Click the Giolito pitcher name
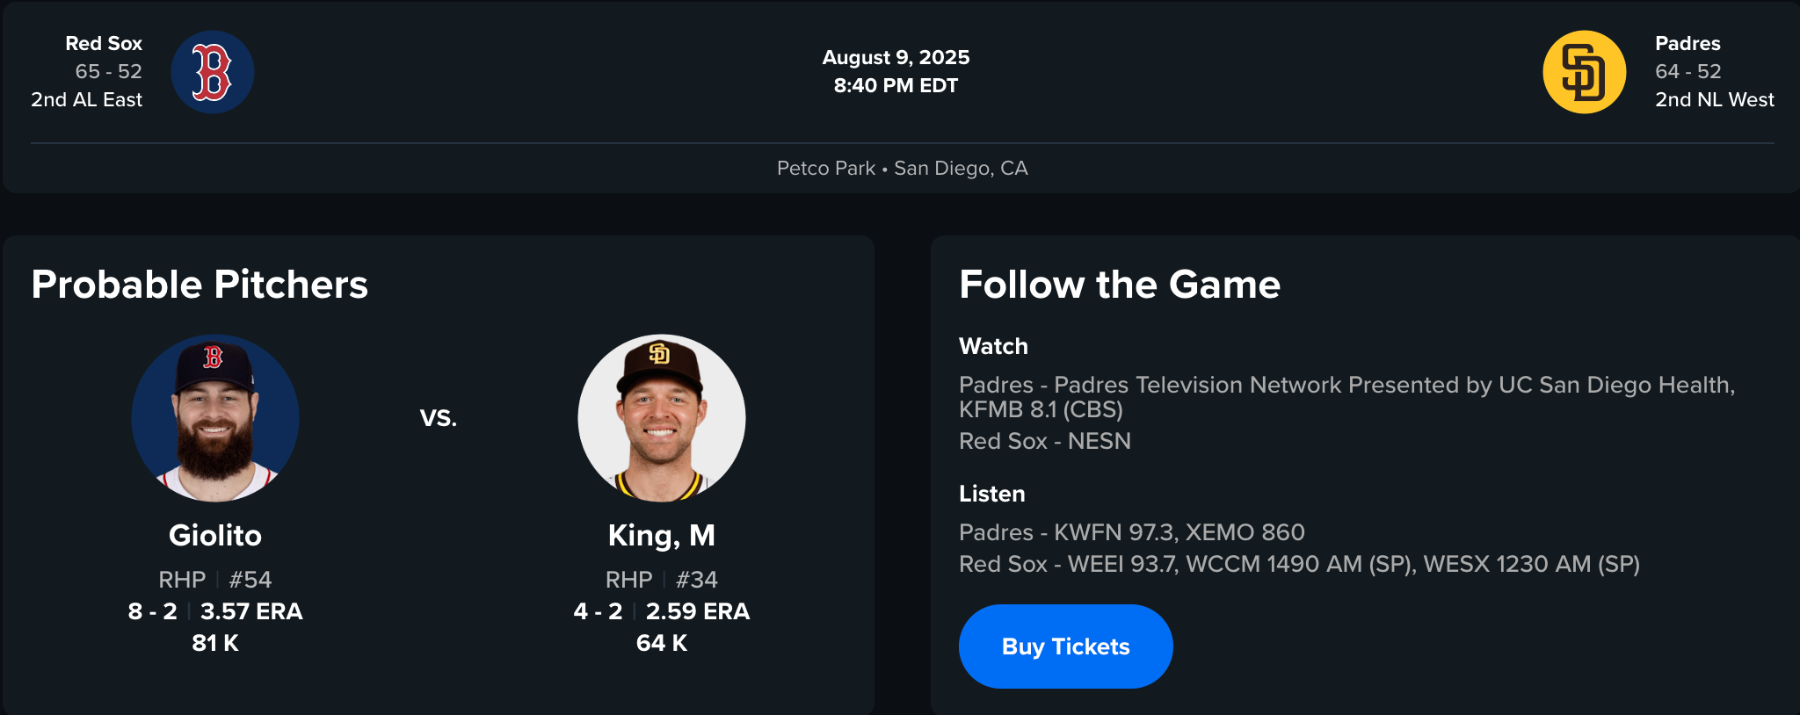 (215, 535)
